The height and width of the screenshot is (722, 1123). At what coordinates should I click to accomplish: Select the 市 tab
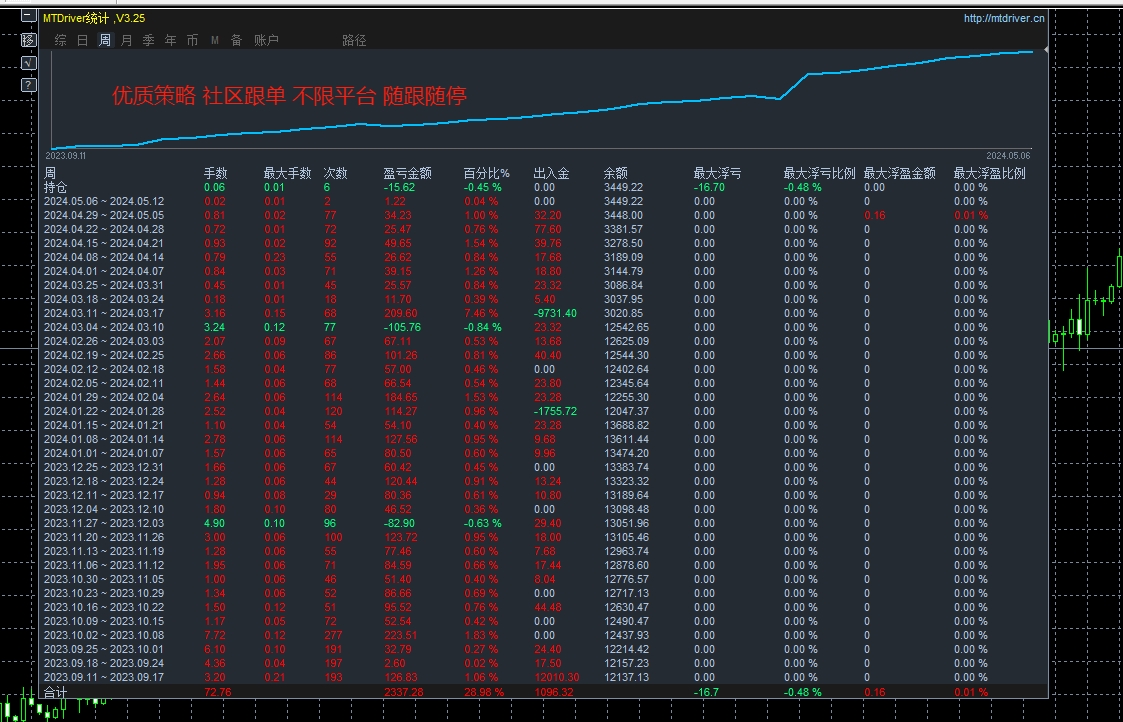(x=192, y=40)
